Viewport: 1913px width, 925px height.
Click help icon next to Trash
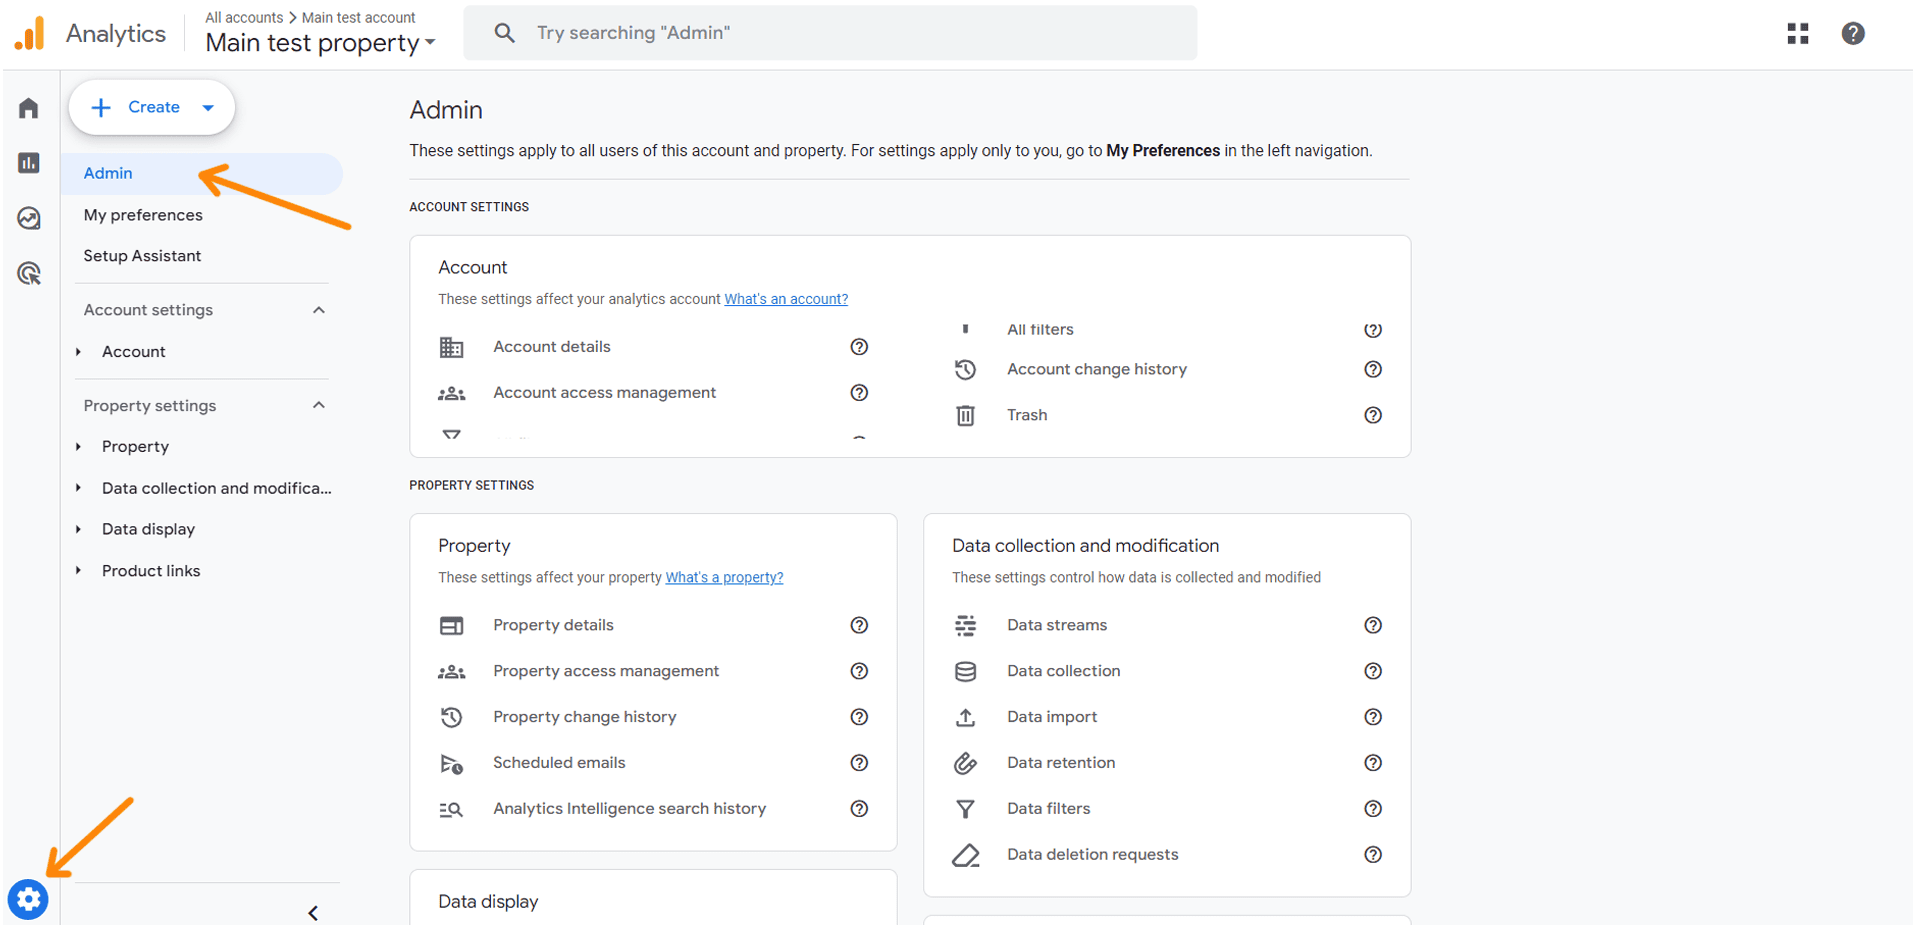(1373, 415)
